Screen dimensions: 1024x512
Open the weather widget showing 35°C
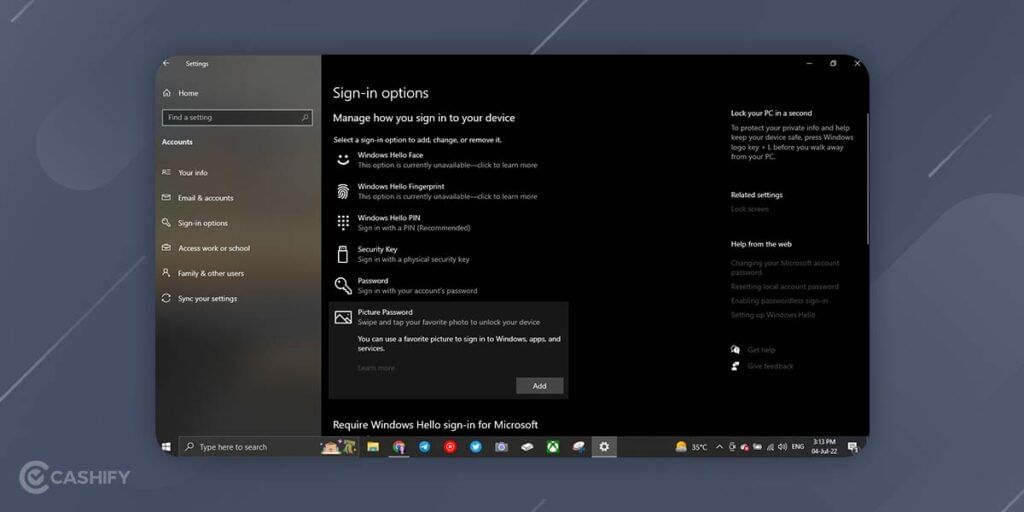click(691, 447)
